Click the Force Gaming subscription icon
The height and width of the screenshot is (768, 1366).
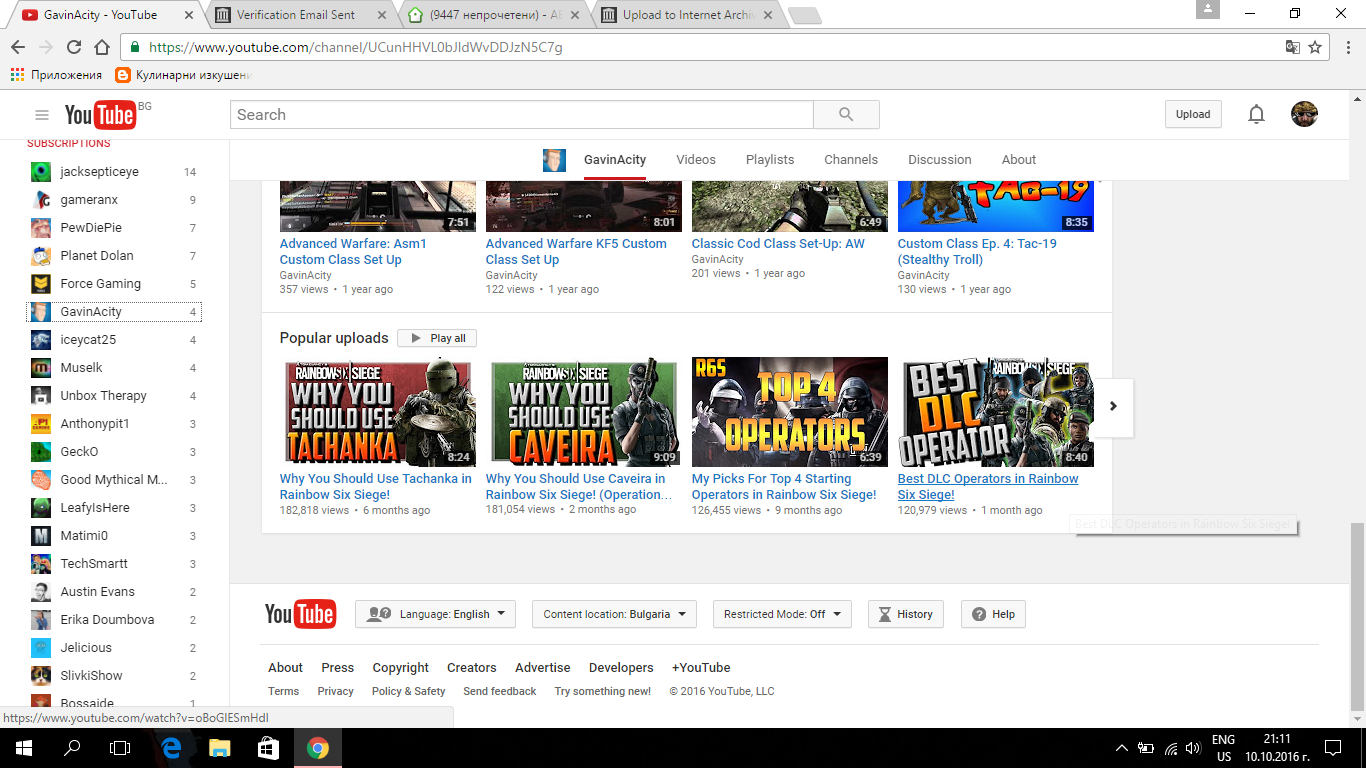tap(41, 284)
